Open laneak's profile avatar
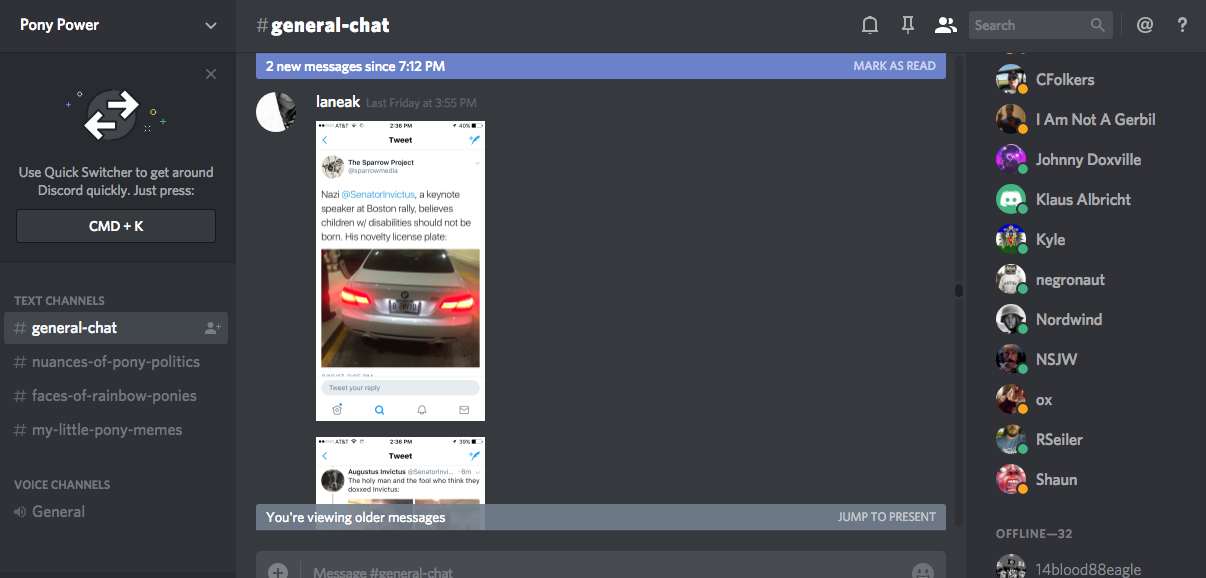 (x=276, y=111)
